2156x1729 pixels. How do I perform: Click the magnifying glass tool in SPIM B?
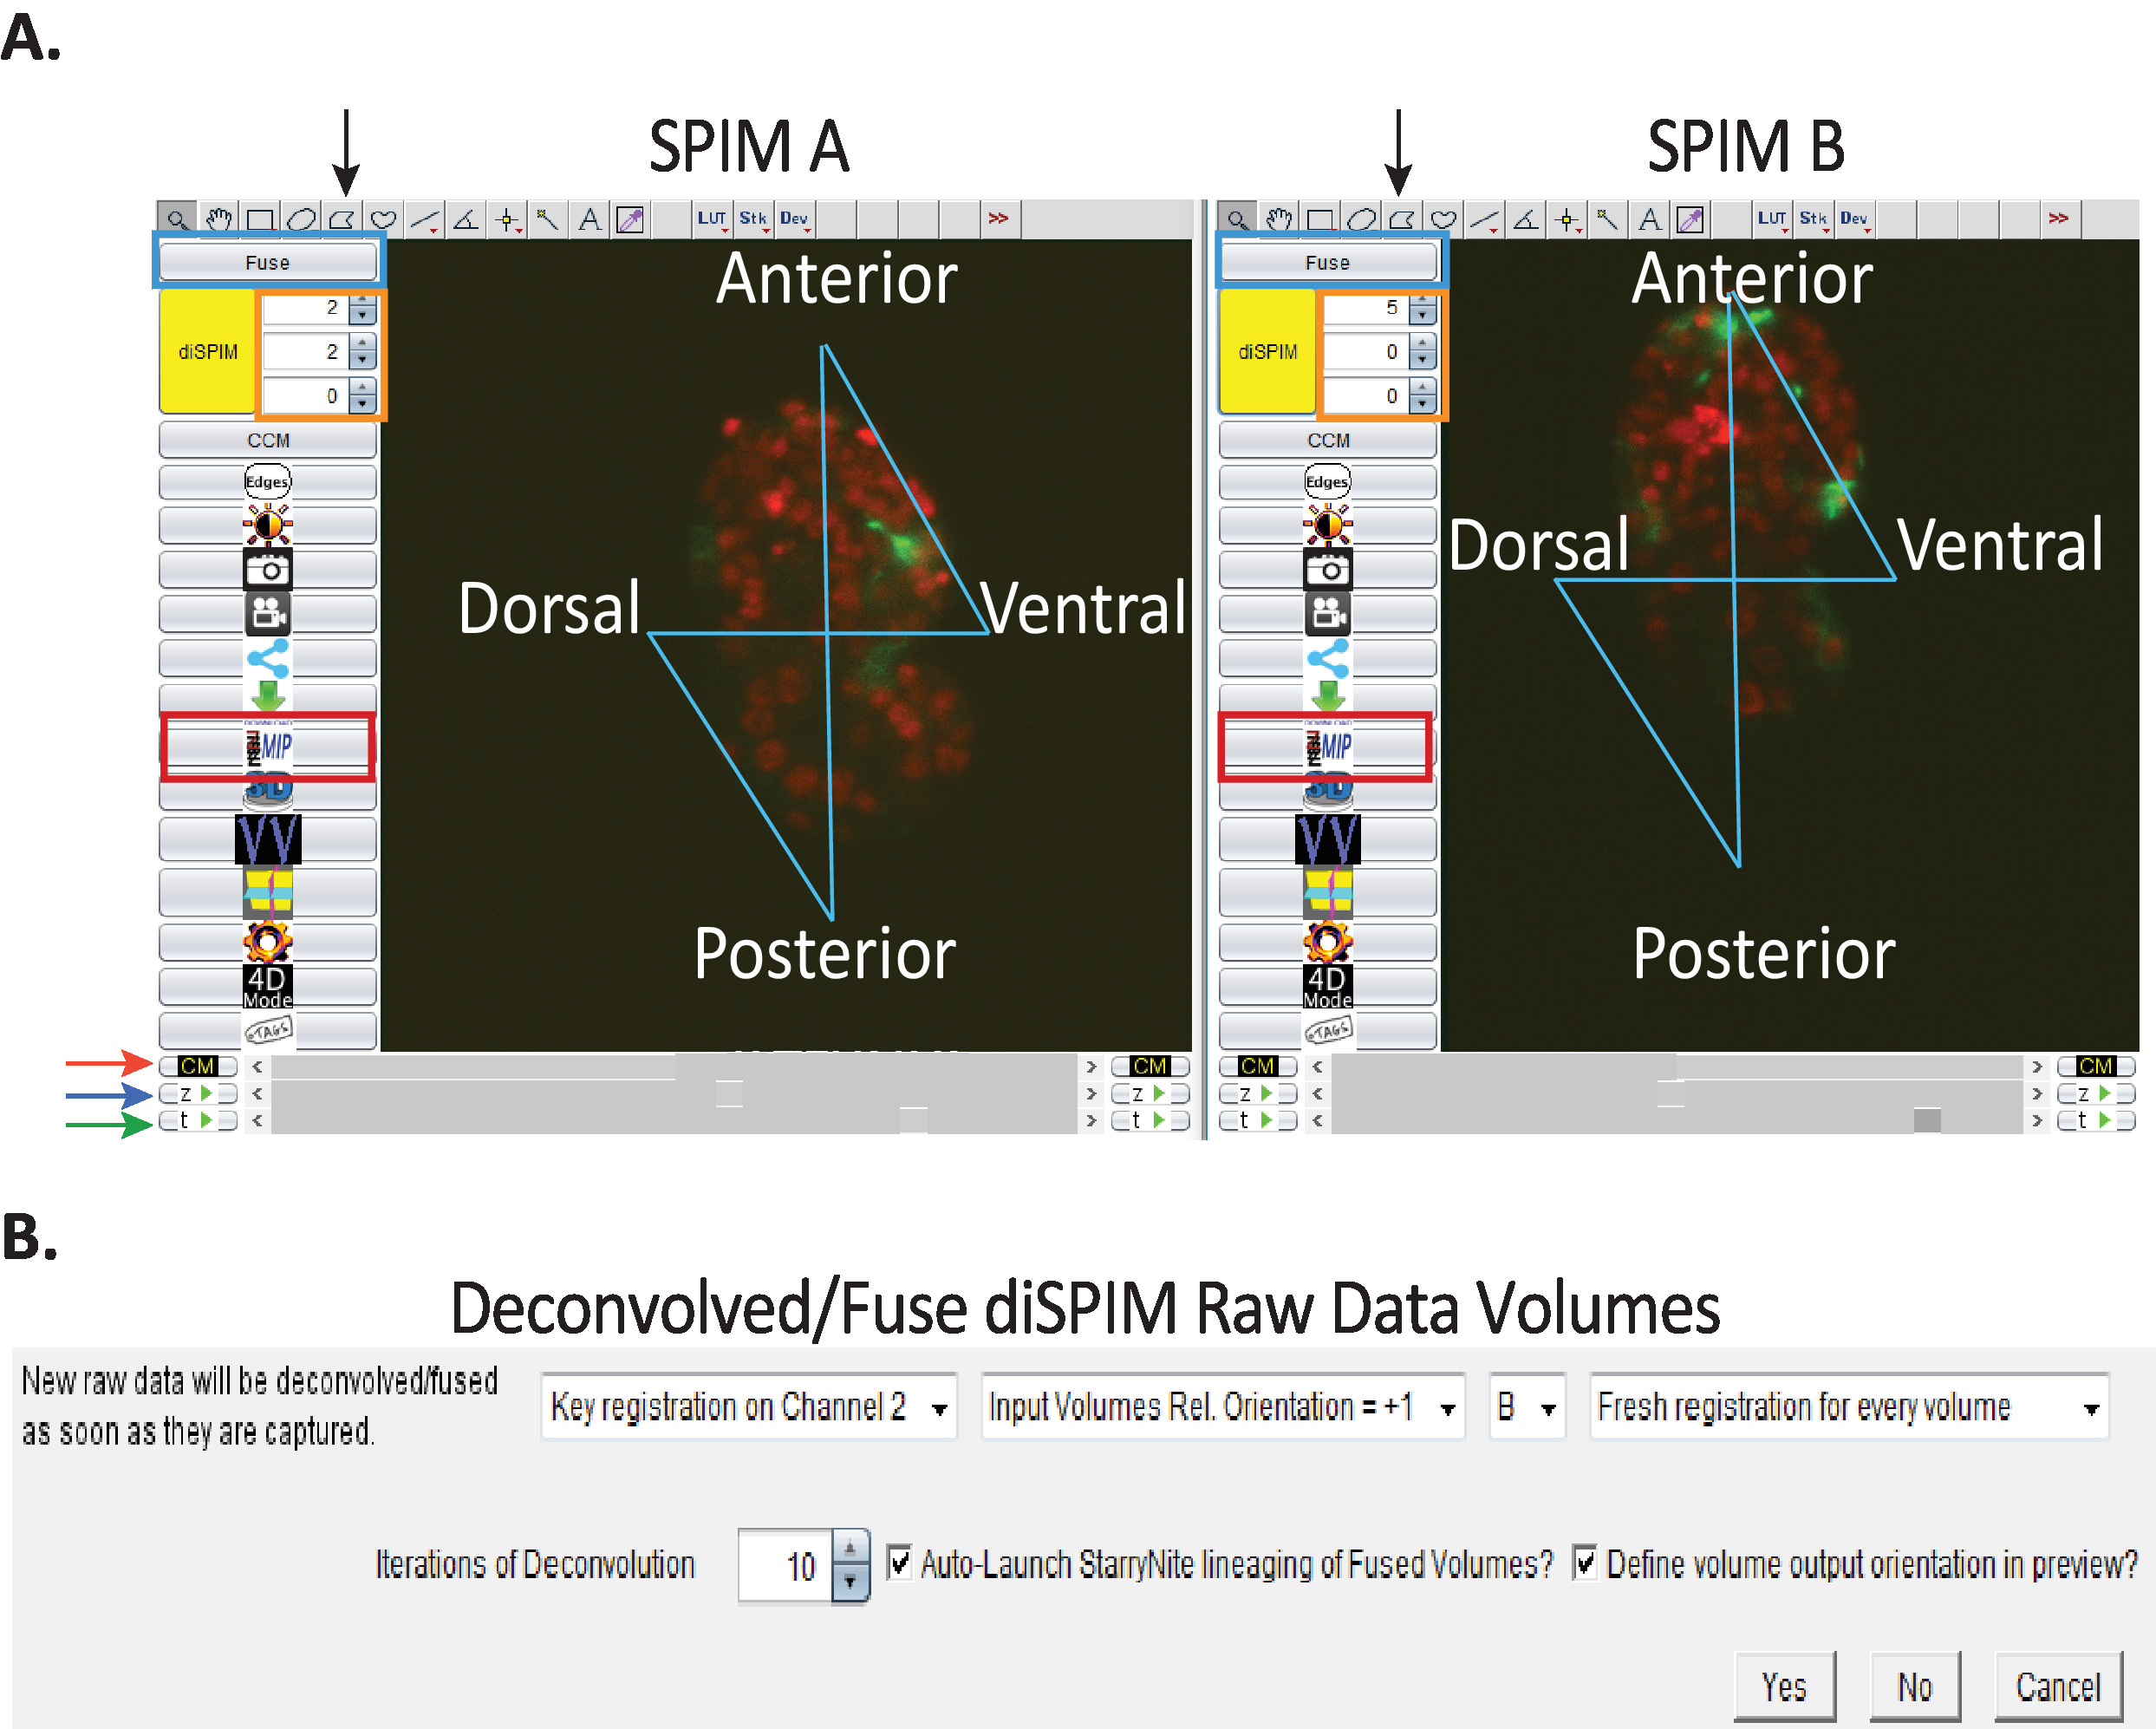tap(1237, 219)
